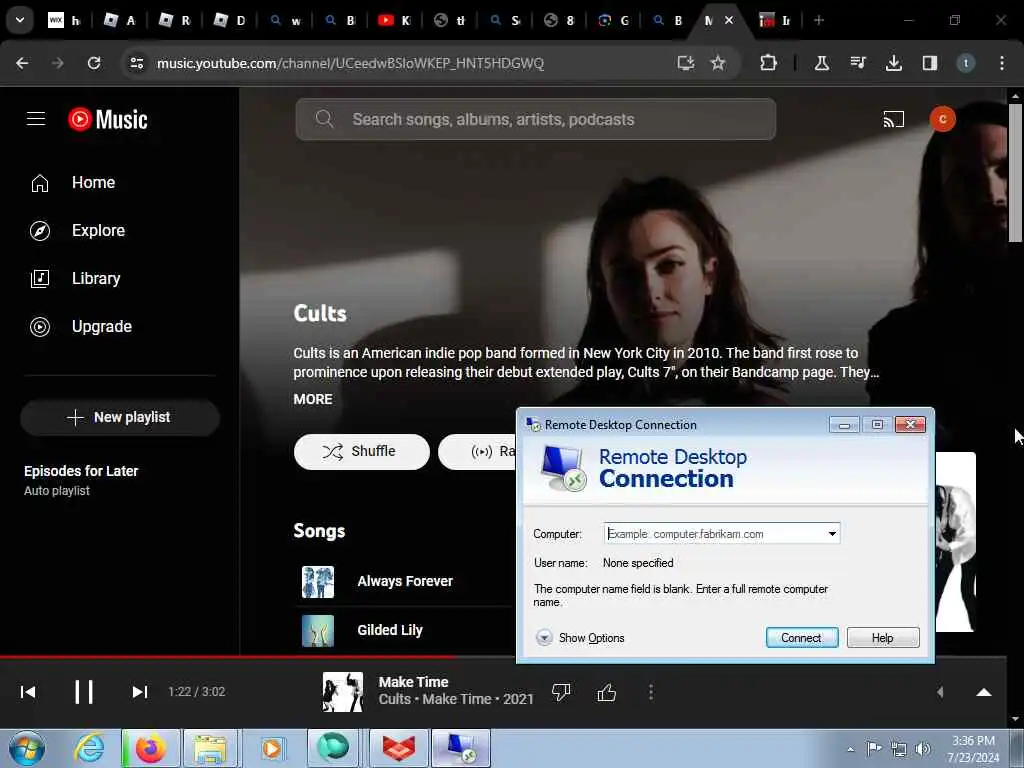Click the address bar URL
The height and width of the screenshot is (768, 1024).
[350, 63]
